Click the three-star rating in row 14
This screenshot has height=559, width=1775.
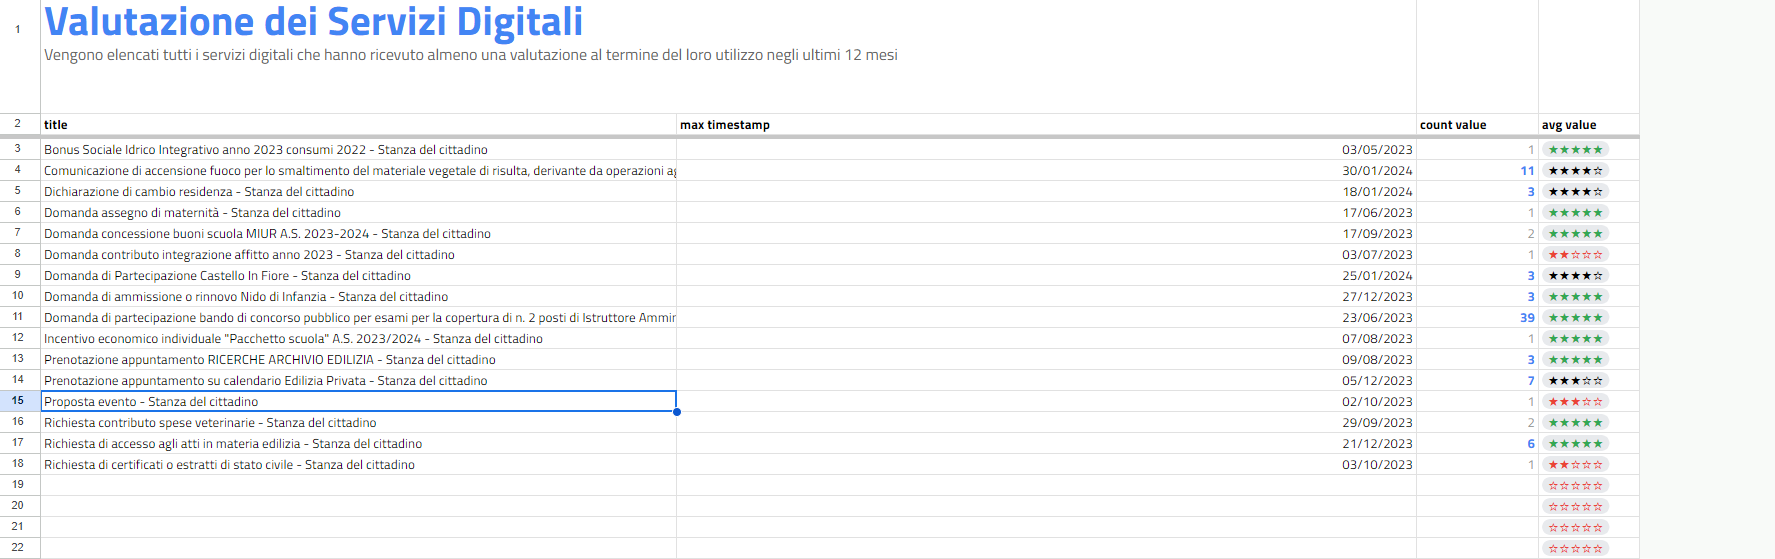pyautogui.click(x=1575, y=381)
